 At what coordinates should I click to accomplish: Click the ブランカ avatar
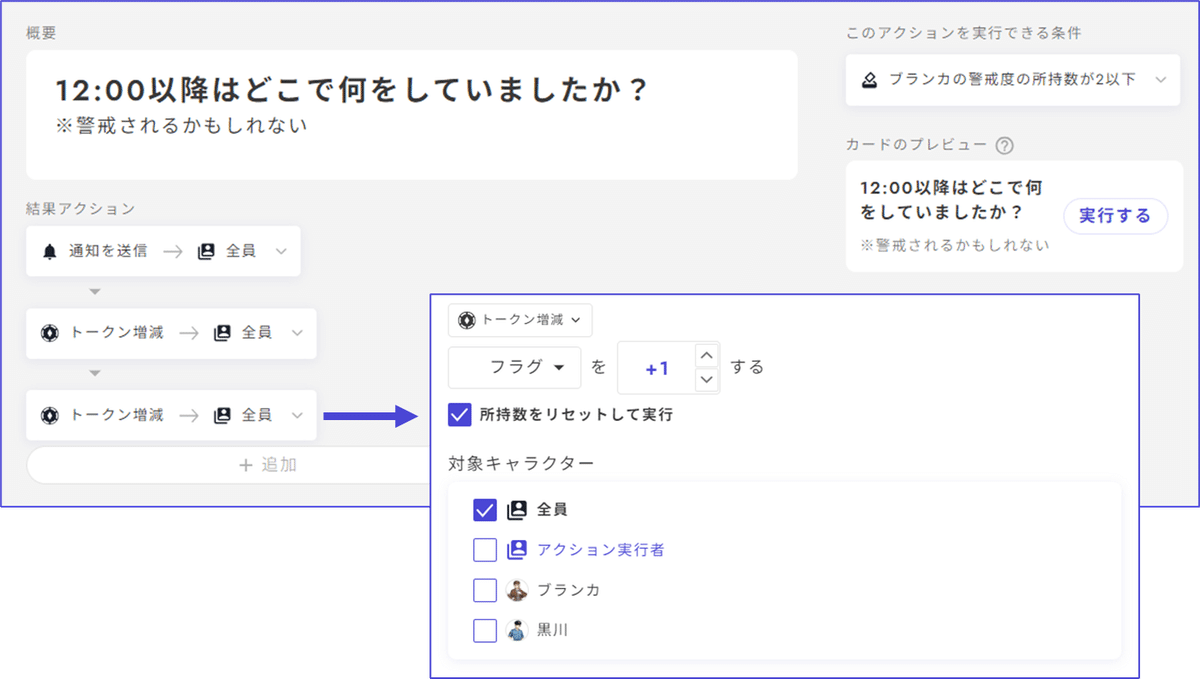pyautogui.click(x=517, y=590)
